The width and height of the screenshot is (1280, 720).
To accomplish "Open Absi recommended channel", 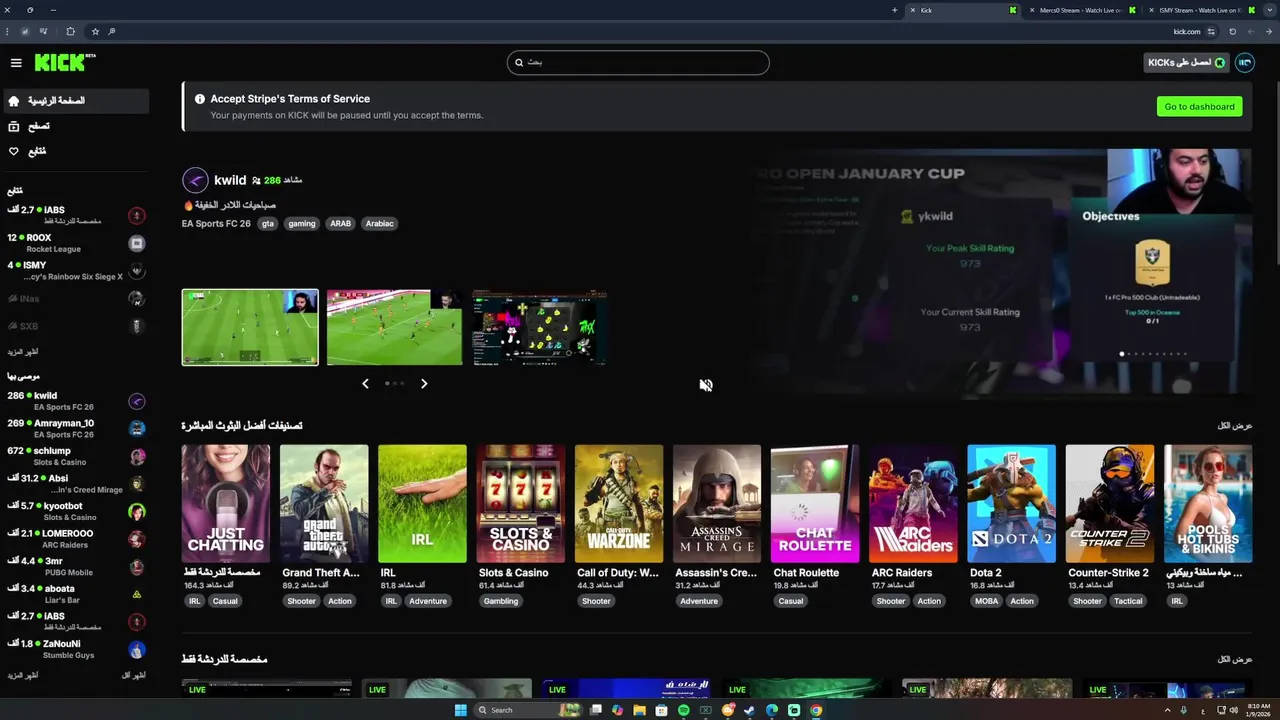I will [x=75, y=483].
